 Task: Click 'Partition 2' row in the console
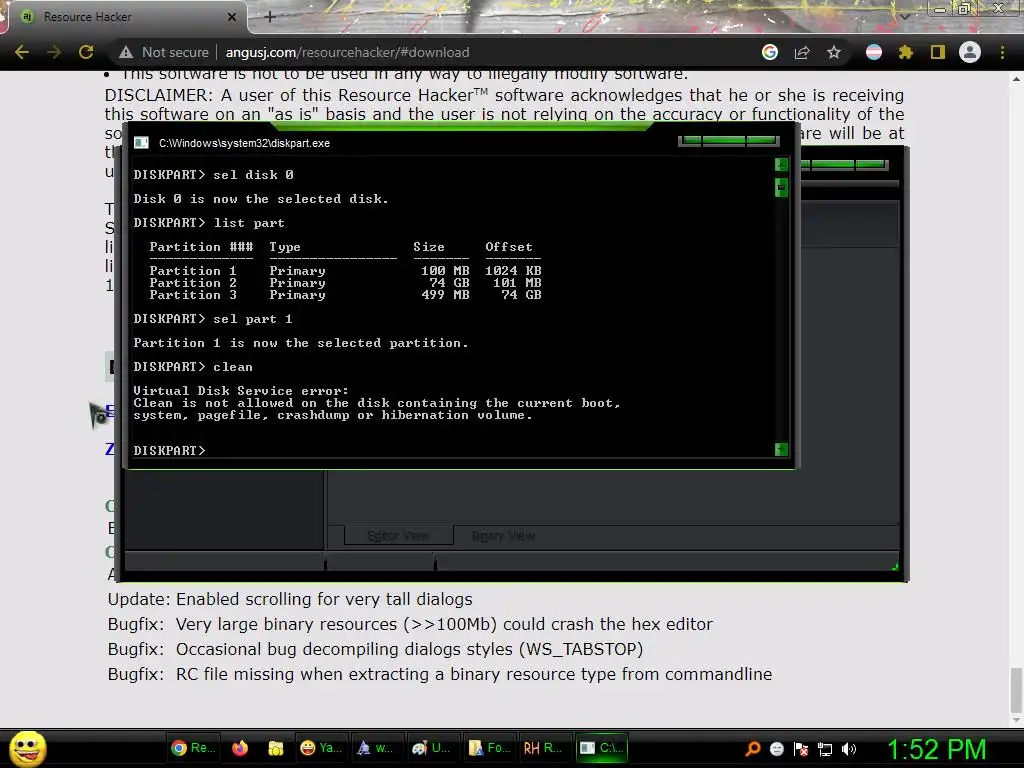(x=345, y=283)
